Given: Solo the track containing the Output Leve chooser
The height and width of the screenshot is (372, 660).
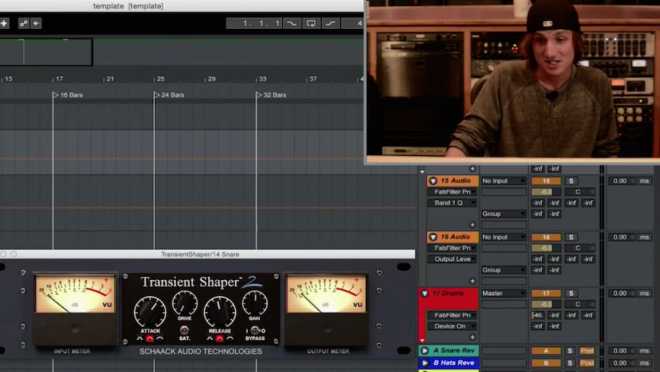Looking at the screenshot, I should (571, 237).
